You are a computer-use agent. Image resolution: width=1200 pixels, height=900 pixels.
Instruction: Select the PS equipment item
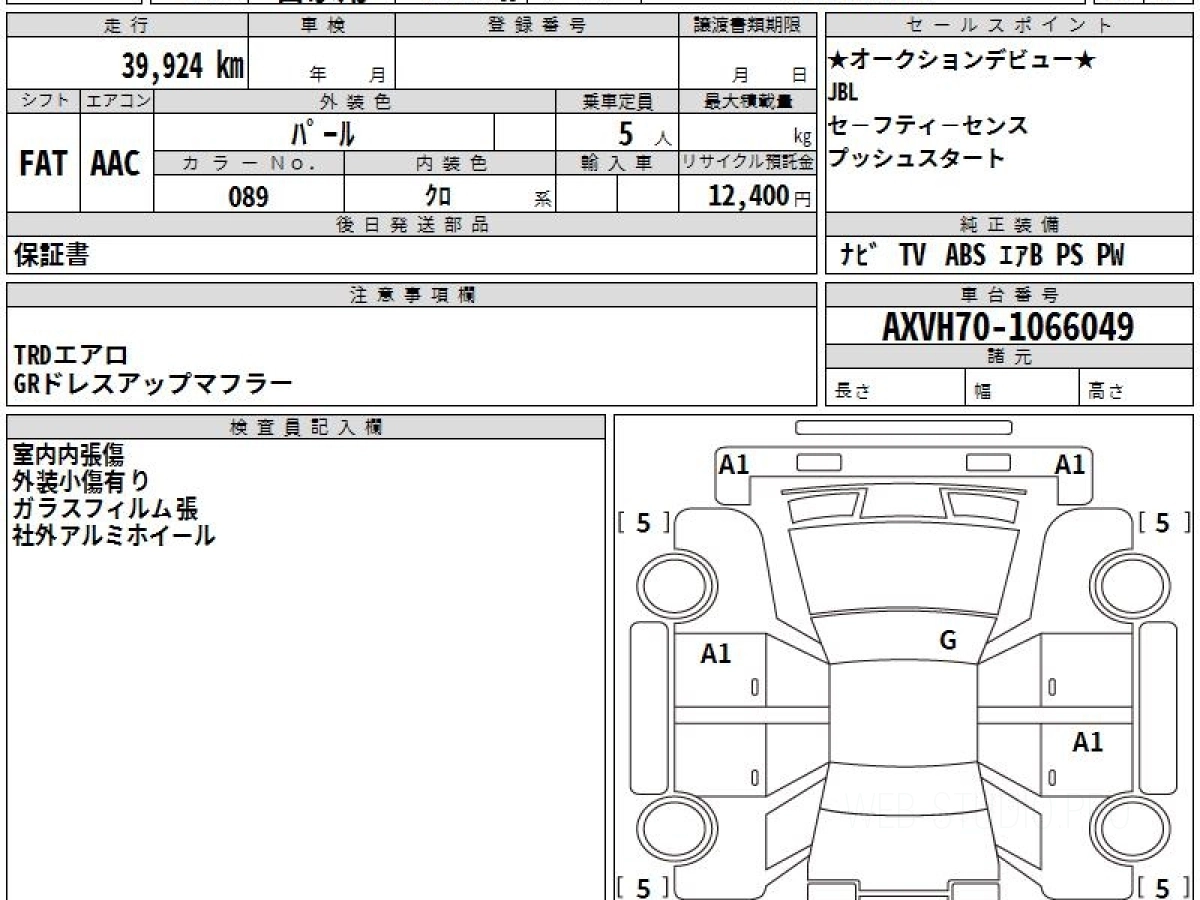pyautogui.click(x=1069, y=256)
